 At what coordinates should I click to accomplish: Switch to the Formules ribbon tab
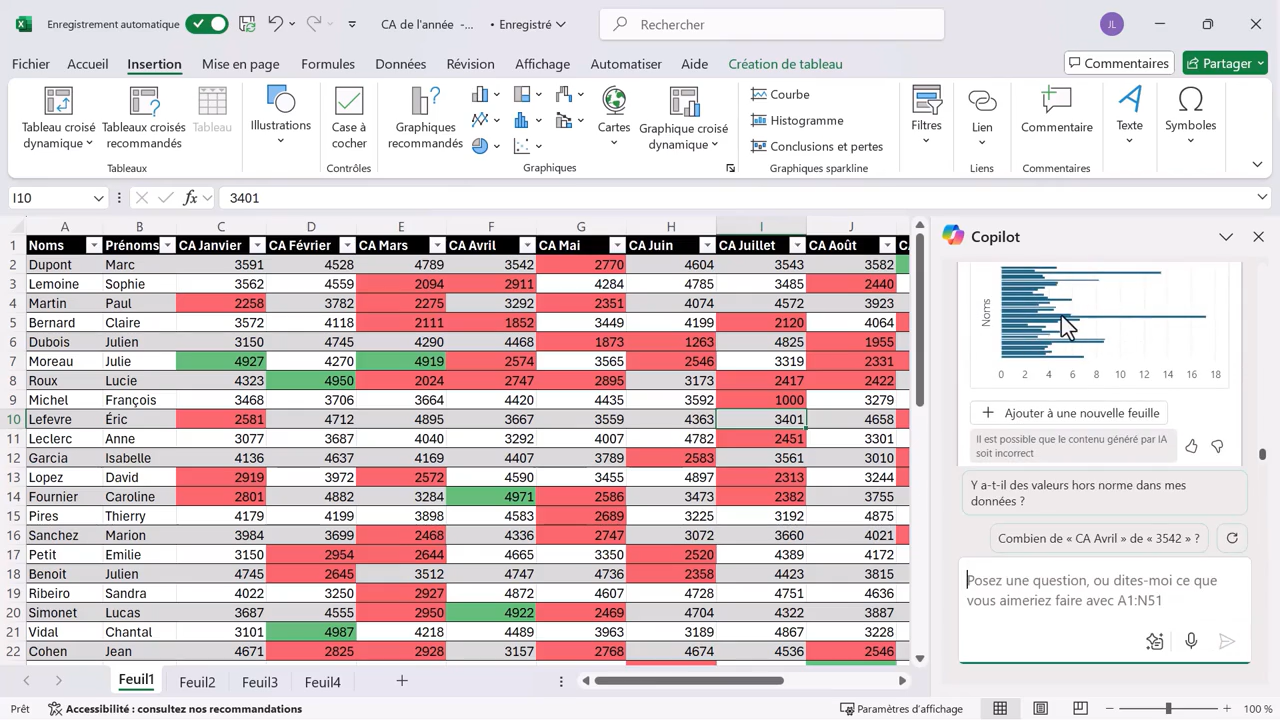pyautogui.click(x=328, y=63)
